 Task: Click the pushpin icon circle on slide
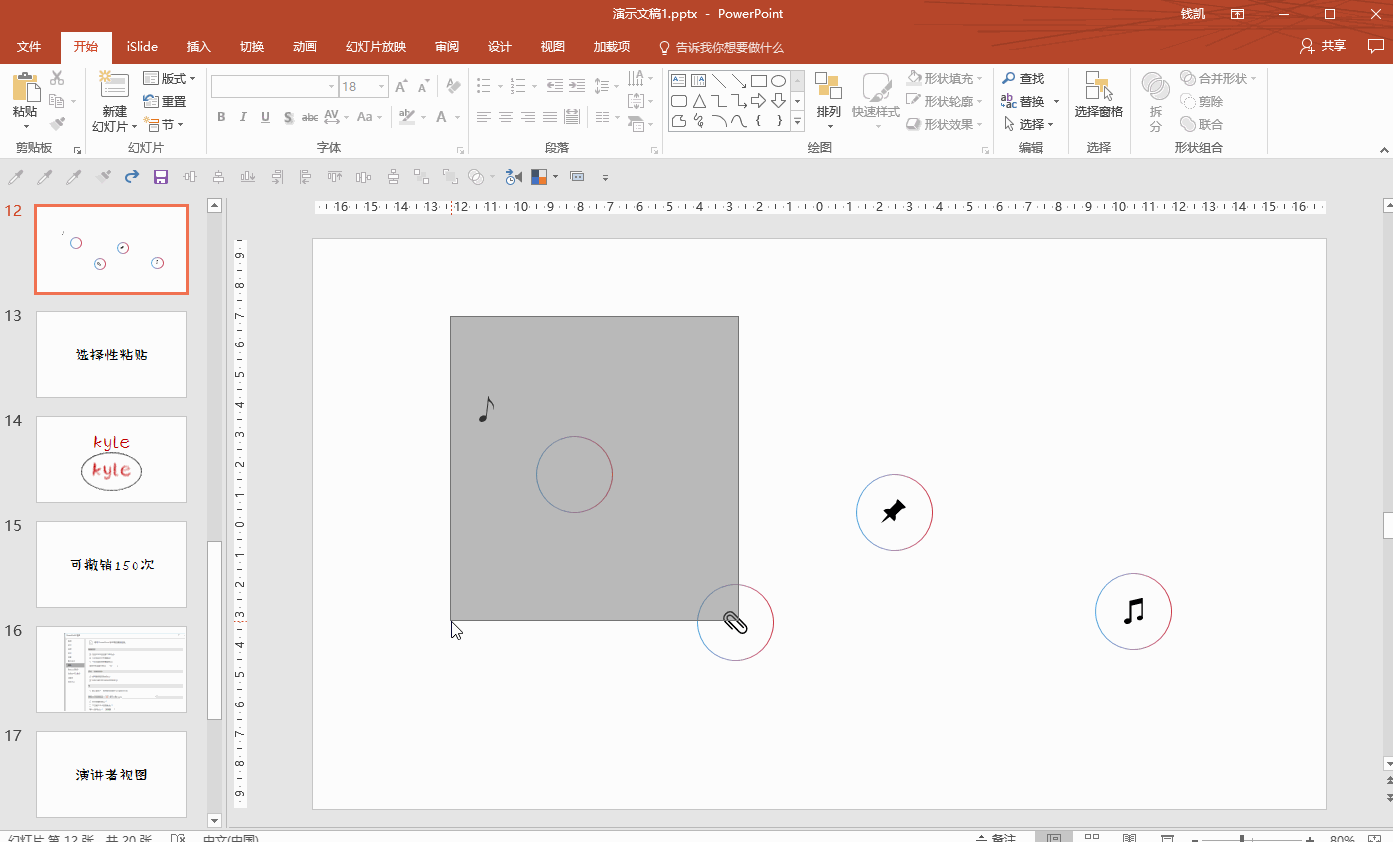point(894,512)
